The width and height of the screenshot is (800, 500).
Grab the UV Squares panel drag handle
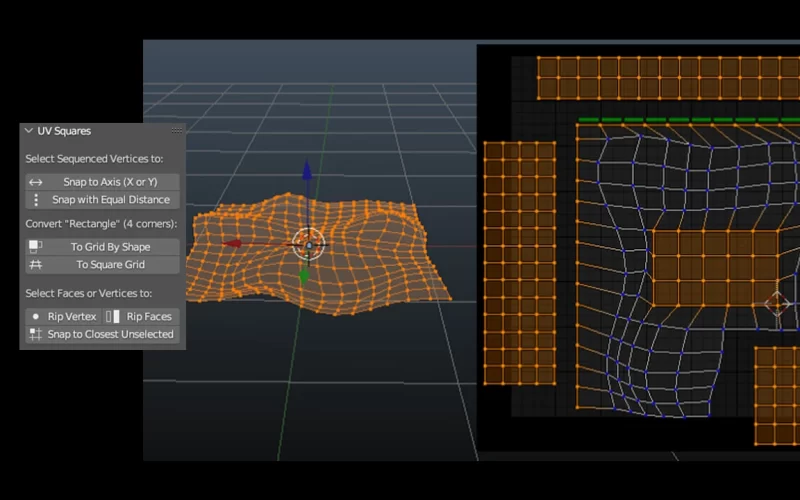click(177, 131)
